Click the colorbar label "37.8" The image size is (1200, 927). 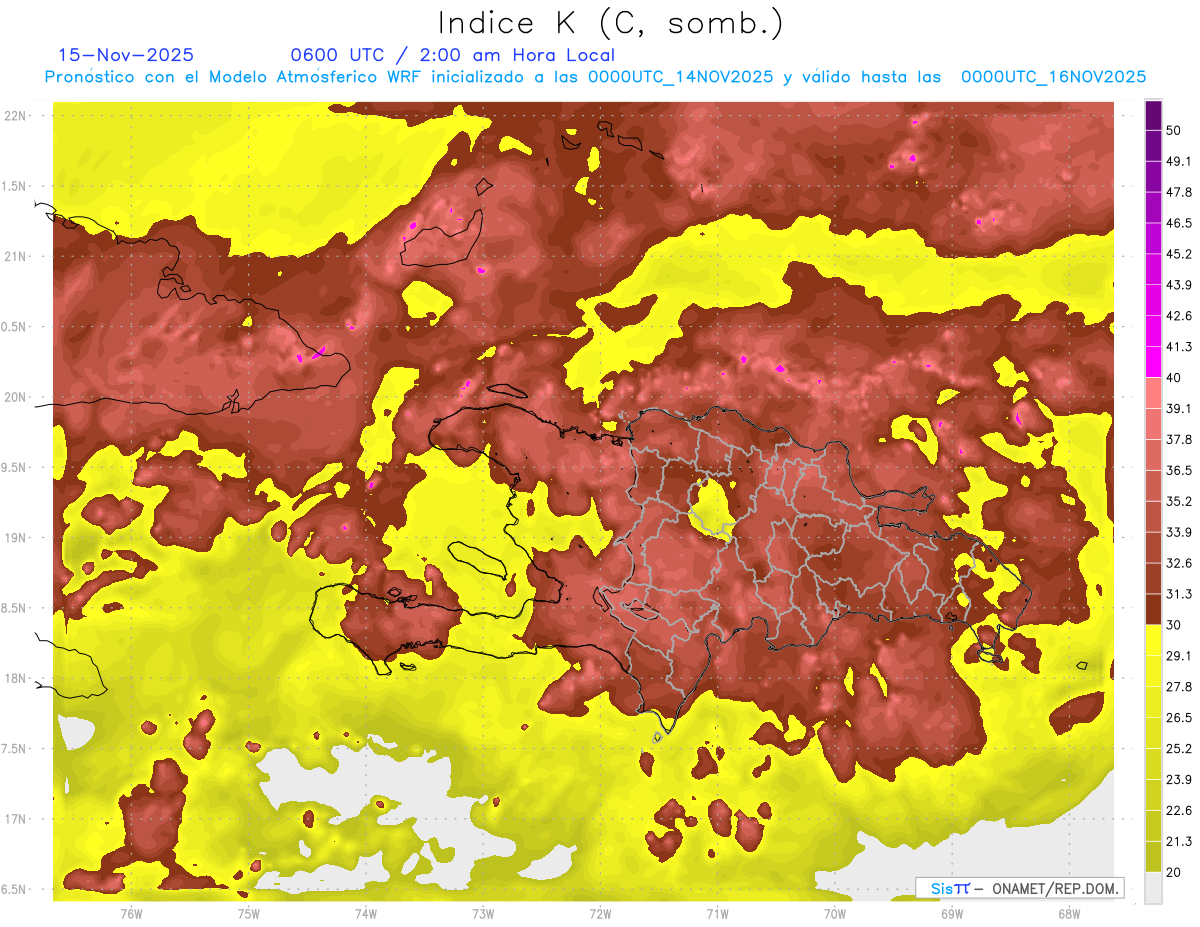pyautogui.click(x=1179, y=440)
